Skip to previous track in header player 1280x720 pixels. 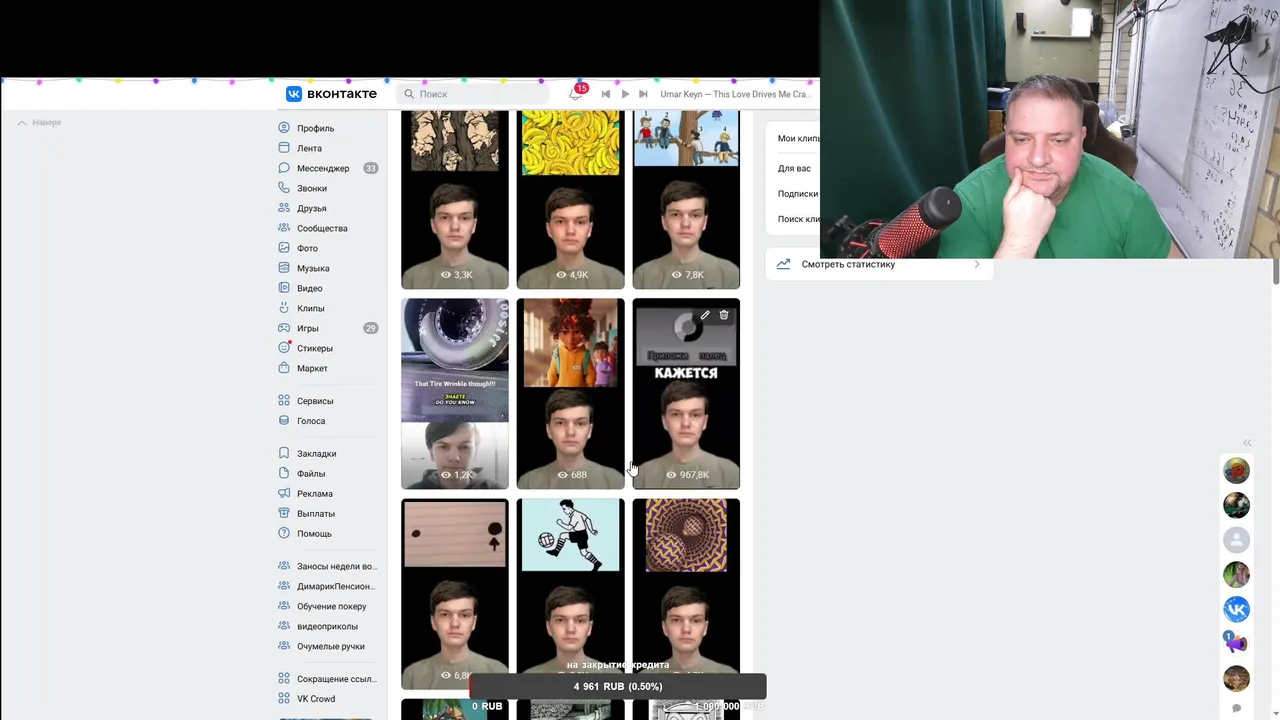click(605, 94)
